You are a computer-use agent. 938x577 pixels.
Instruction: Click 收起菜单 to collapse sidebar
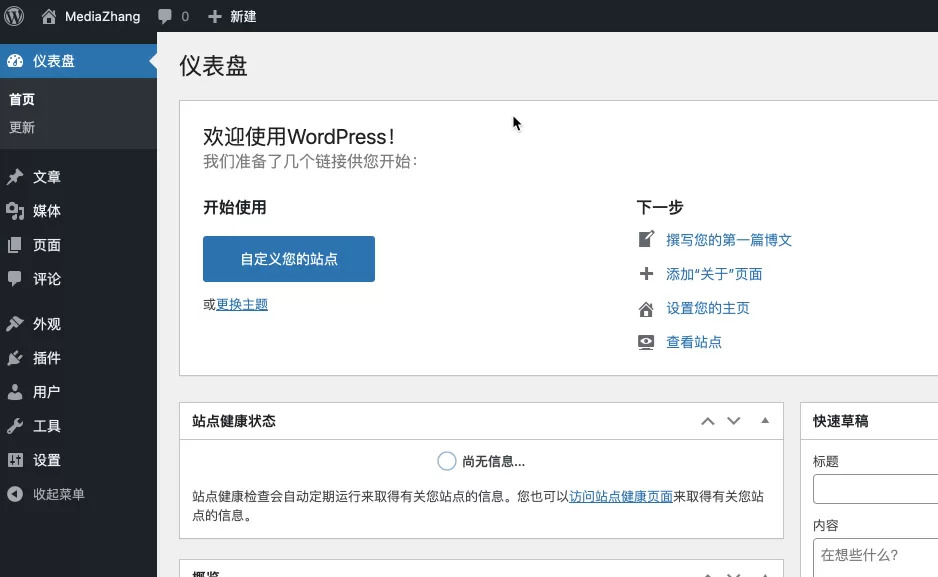tap(59, 494)
